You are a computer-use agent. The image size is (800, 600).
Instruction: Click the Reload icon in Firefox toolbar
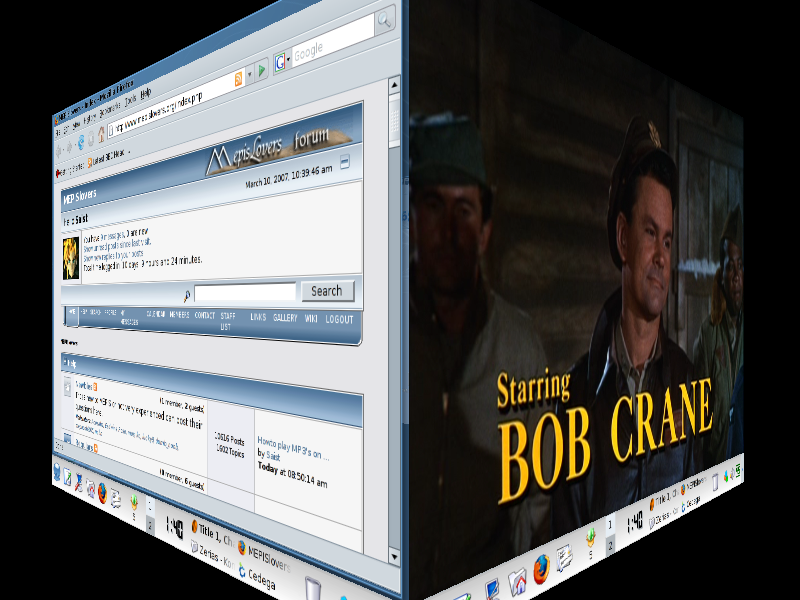81,143
